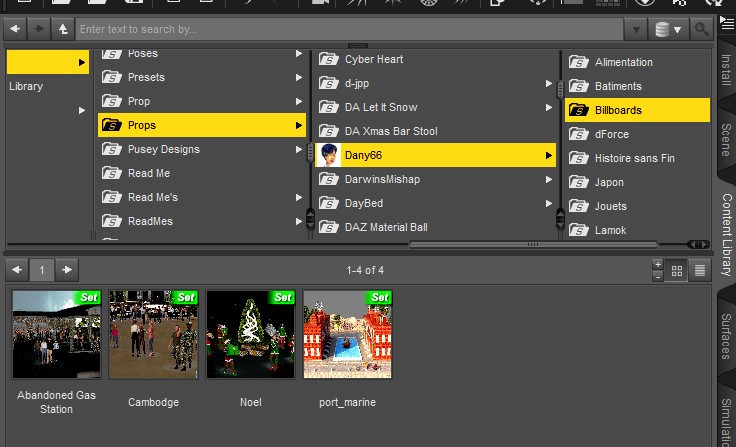Screen dimensions: 736x447
Task: Open the Surfaces tab
Action: click(x=726, y=336)
